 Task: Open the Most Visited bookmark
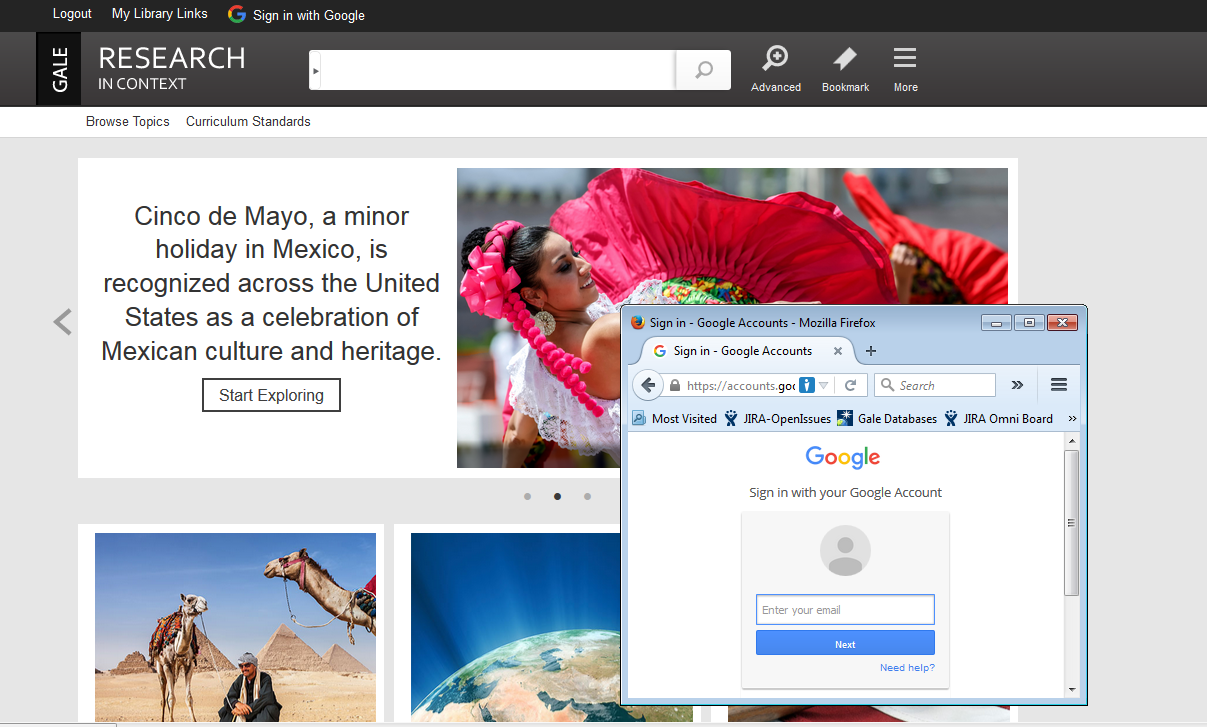pos(674,419)
